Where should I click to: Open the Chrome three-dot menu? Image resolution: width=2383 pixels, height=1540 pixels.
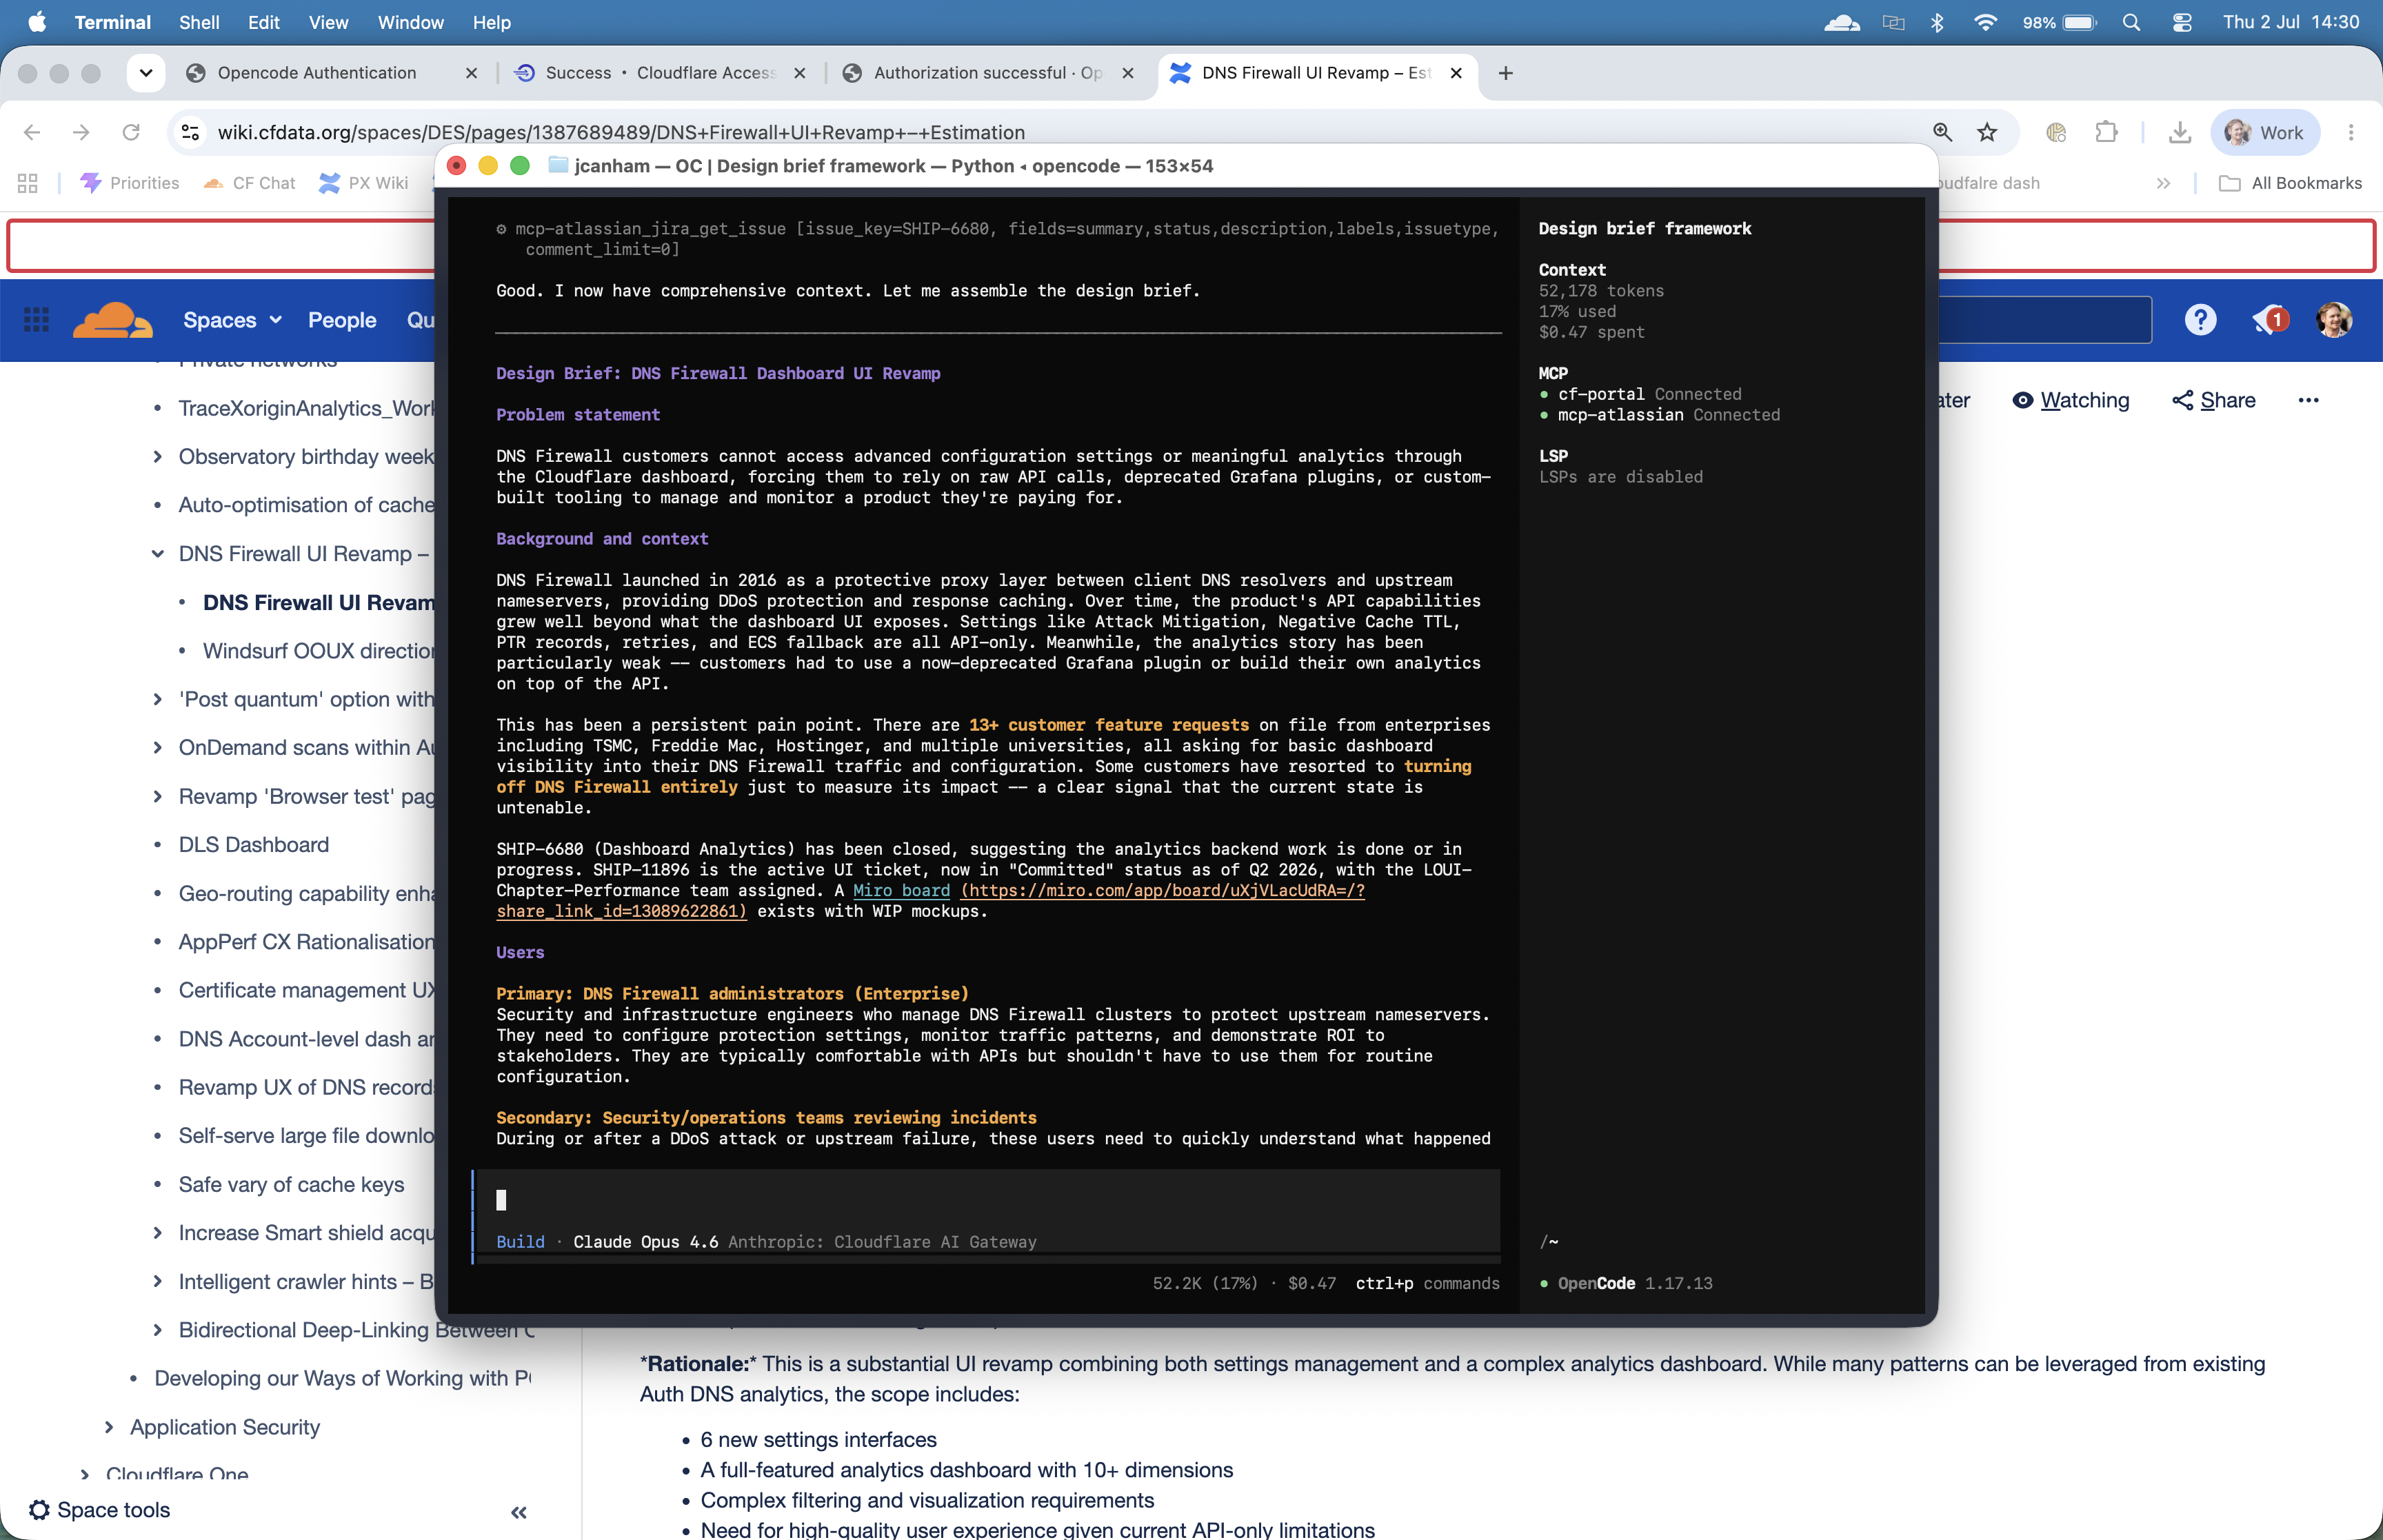2351,132
